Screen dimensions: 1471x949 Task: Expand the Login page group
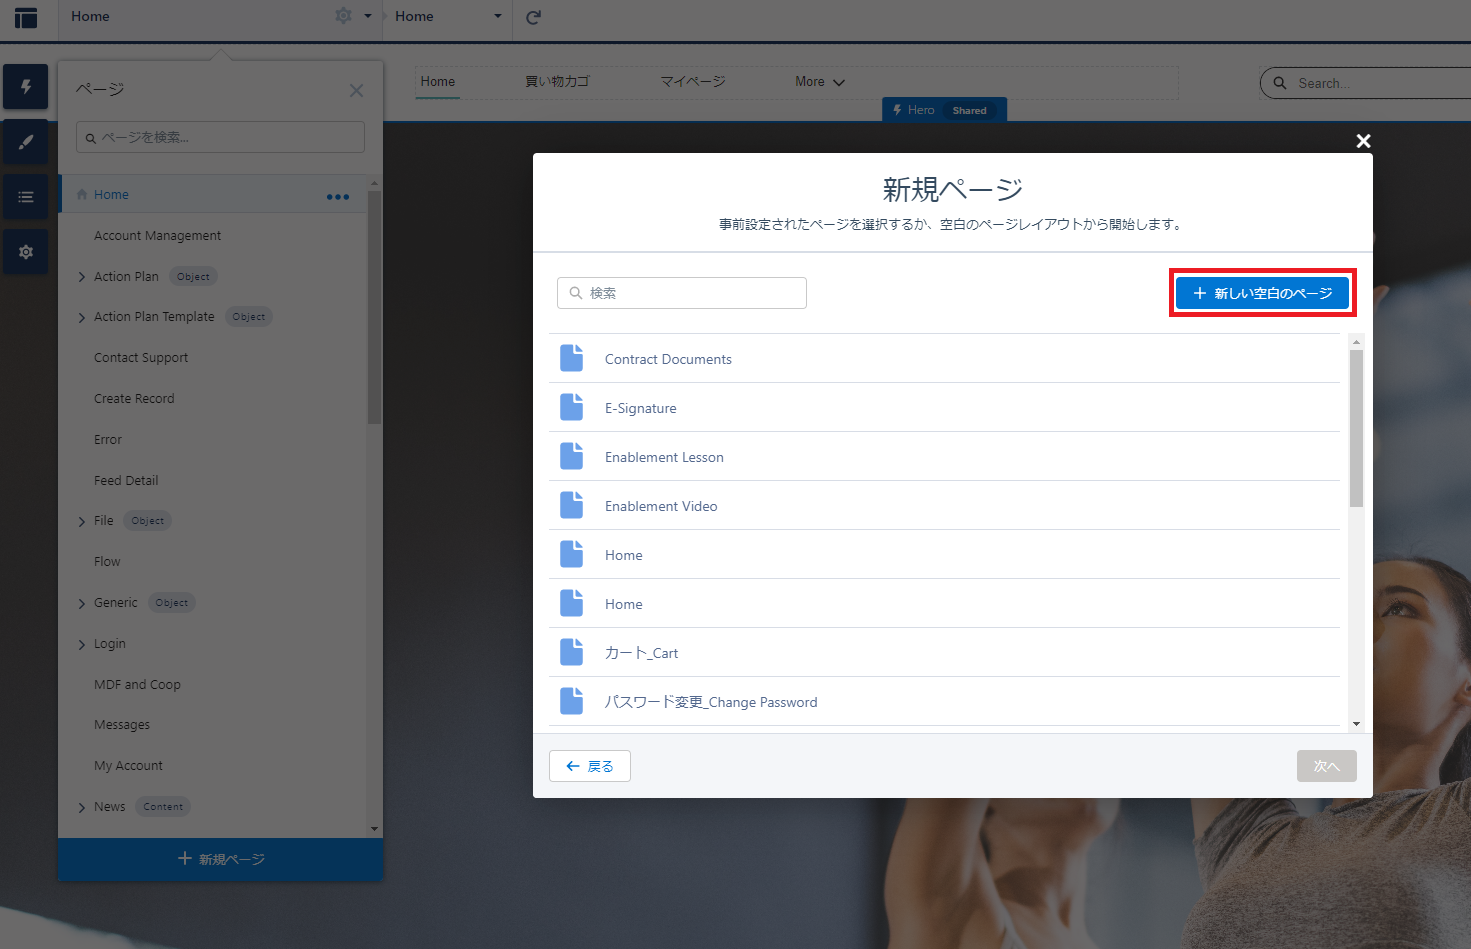(82, 644)
